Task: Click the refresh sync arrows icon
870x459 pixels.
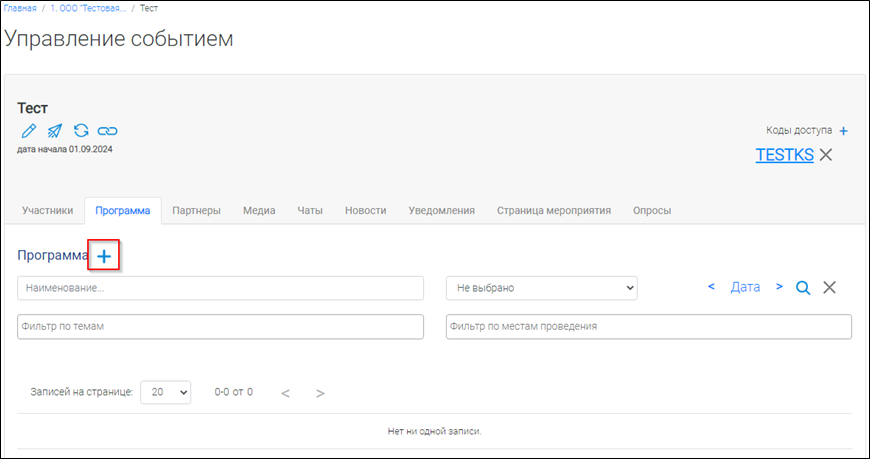Action: (x=81, y=131)
